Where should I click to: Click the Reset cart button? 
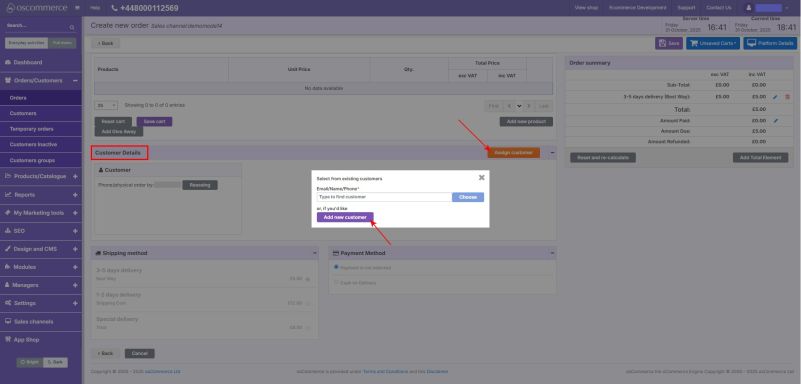(113, 122)
